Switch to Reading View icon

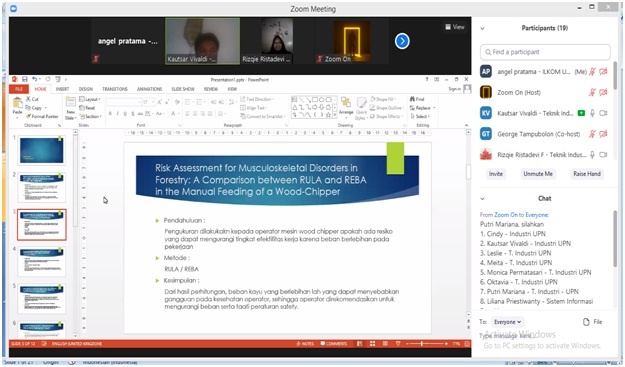pos(385,343)
